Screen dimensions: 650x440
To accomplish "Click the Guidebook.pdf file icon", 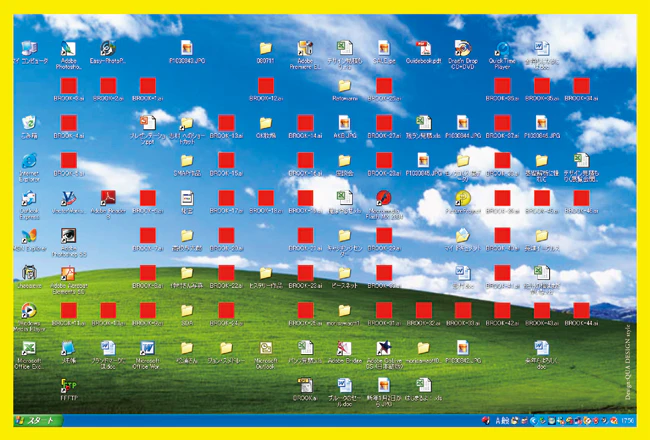I will [423, 49].
